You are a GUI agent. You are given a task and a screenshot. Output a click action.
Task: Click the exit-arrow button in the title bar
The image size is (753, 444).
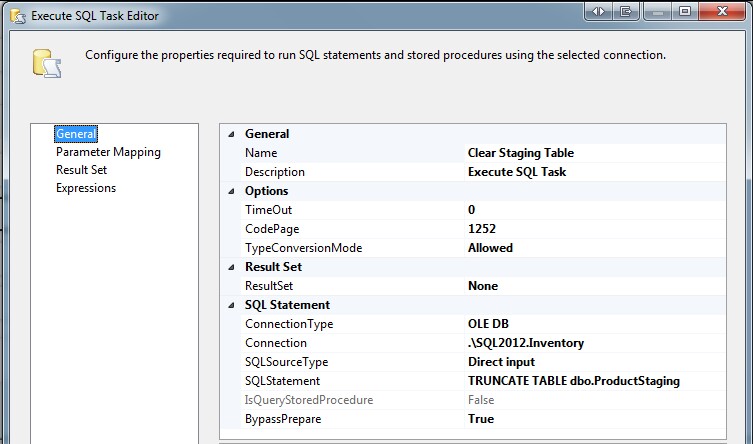pos(627,12)
